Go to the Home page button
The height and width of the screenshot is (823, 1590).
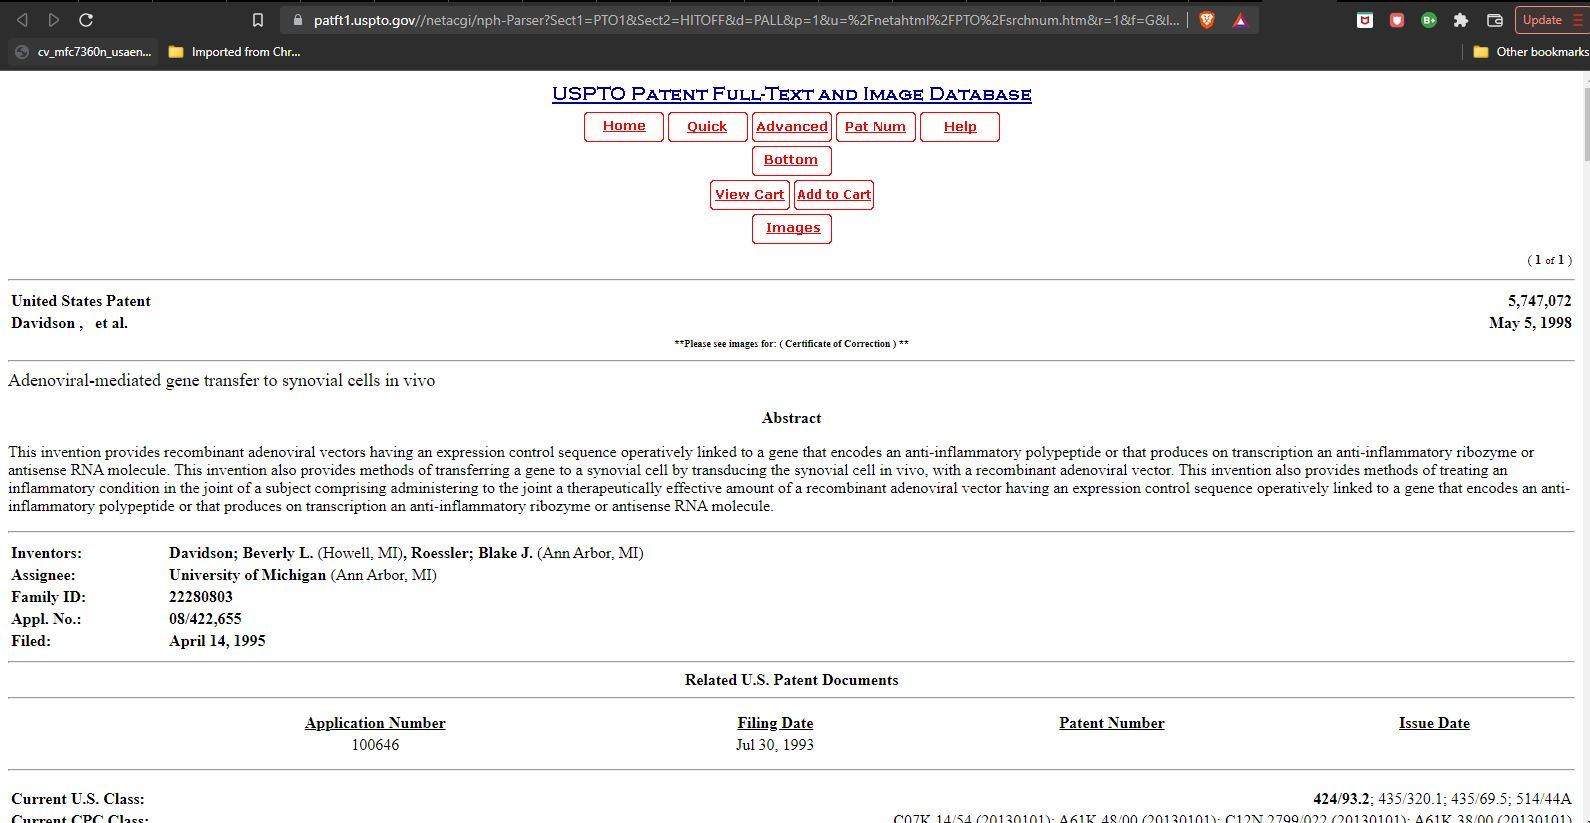(624, 126)
